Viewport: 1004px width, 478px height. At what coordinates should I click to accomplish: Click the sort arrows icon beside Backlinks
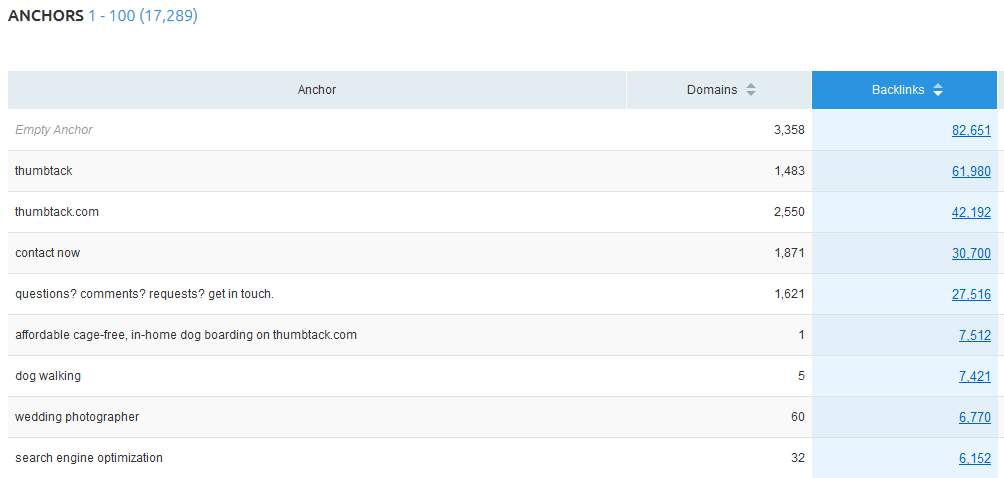click(x=937, y=90)
